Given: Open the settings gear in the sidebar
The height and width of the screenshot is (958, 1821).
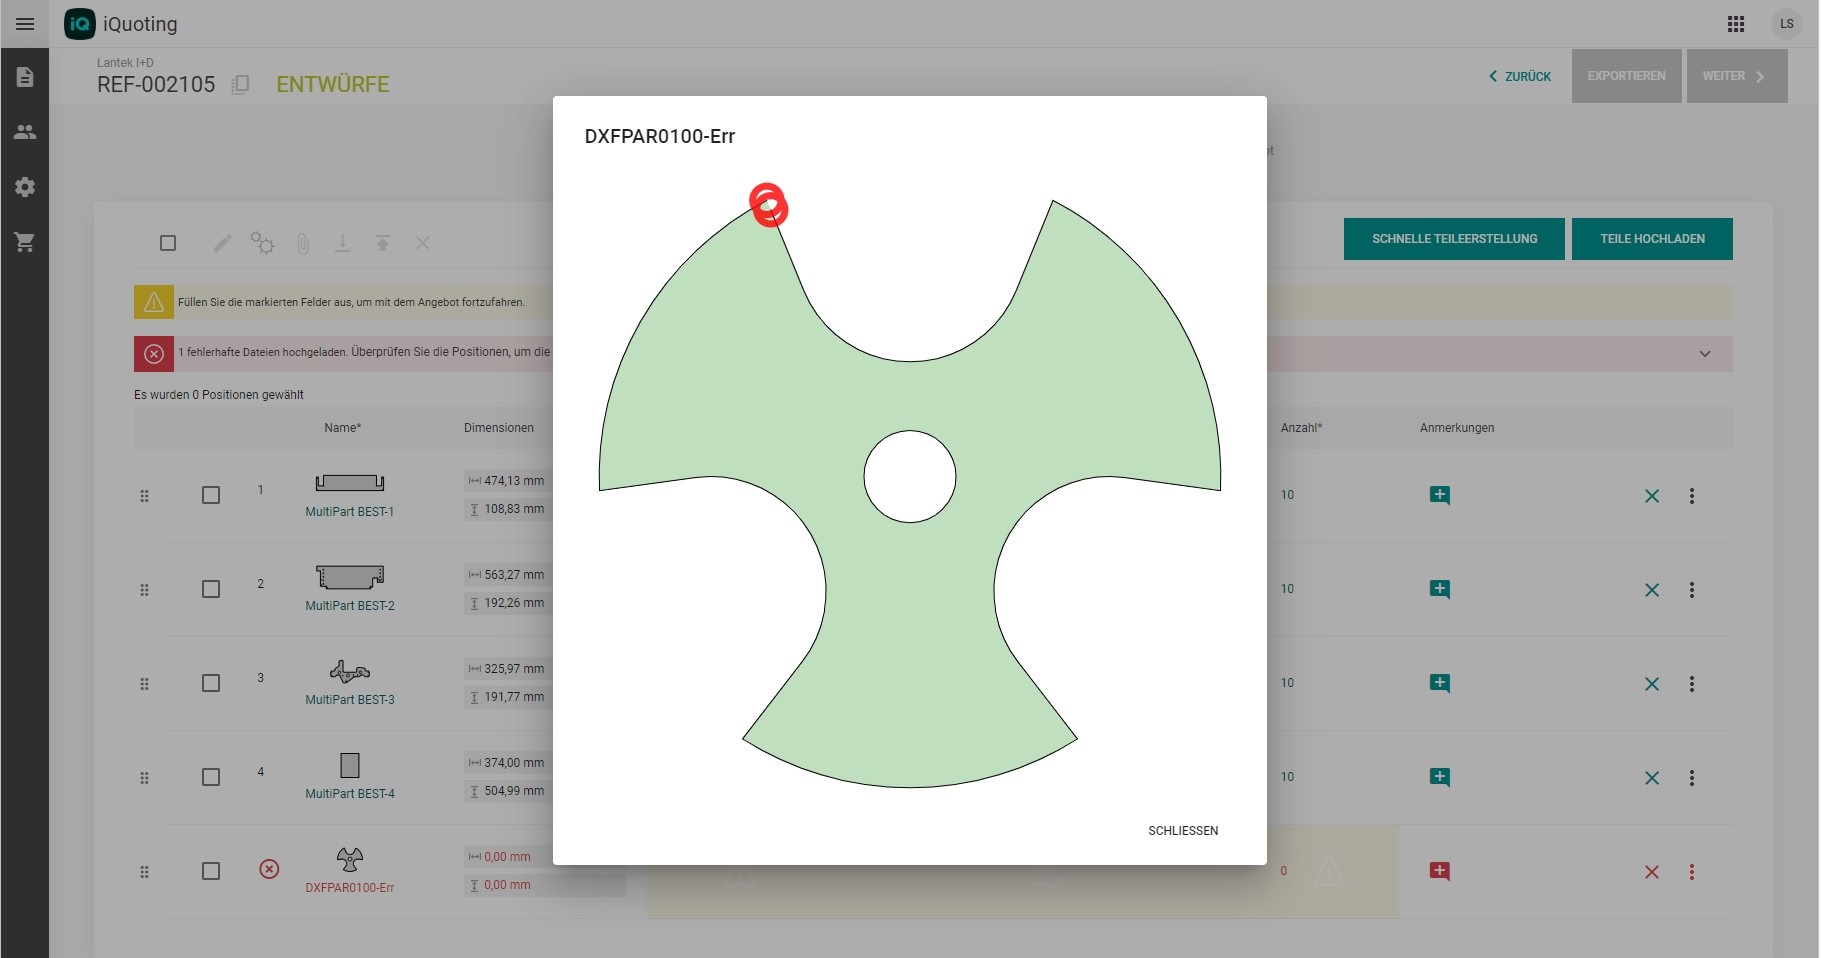Looking at the screenshot, I should click(25, 187).
